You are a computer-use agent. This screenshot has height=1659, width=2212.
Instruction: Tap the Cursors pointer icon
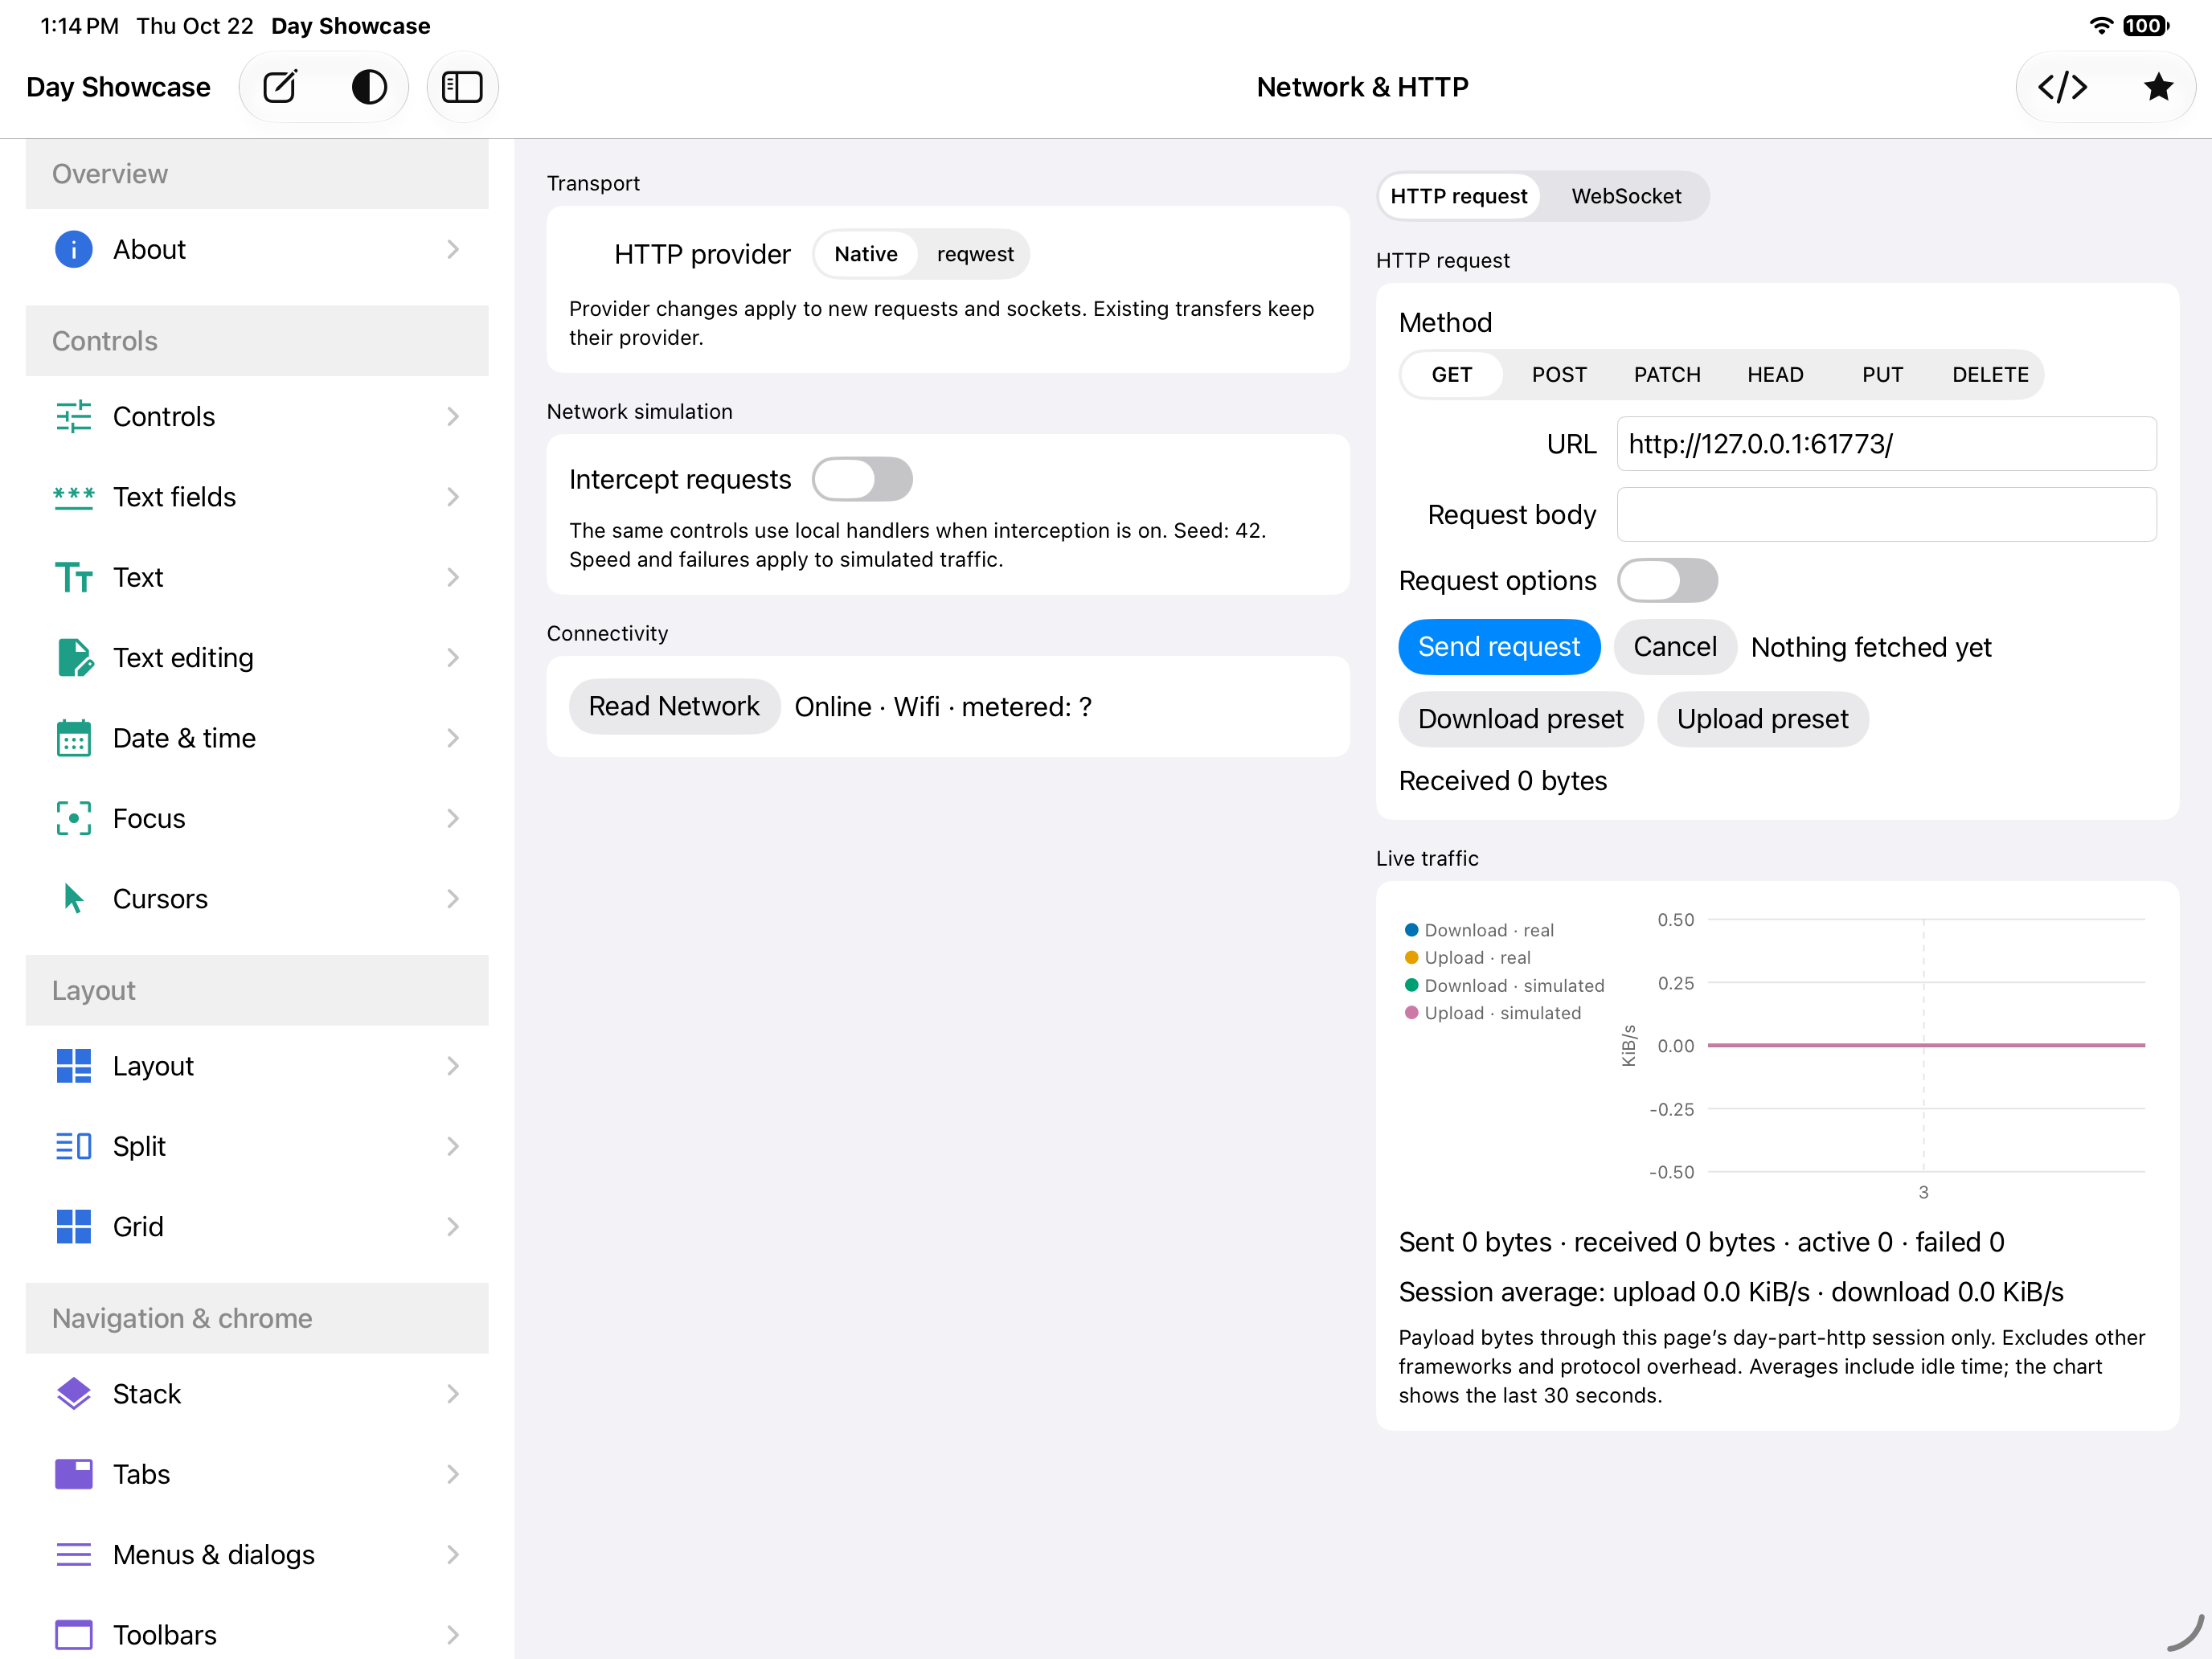pos(73,898)
